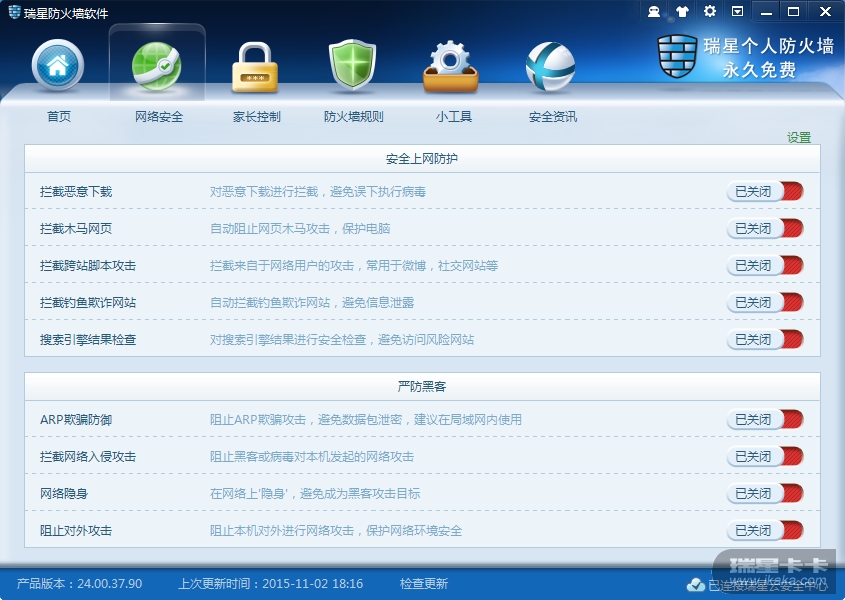This screenshot has height=600, width=845.
Task: Click the skin (t-shirt) icon in title bar
Action: click(682, 11)
